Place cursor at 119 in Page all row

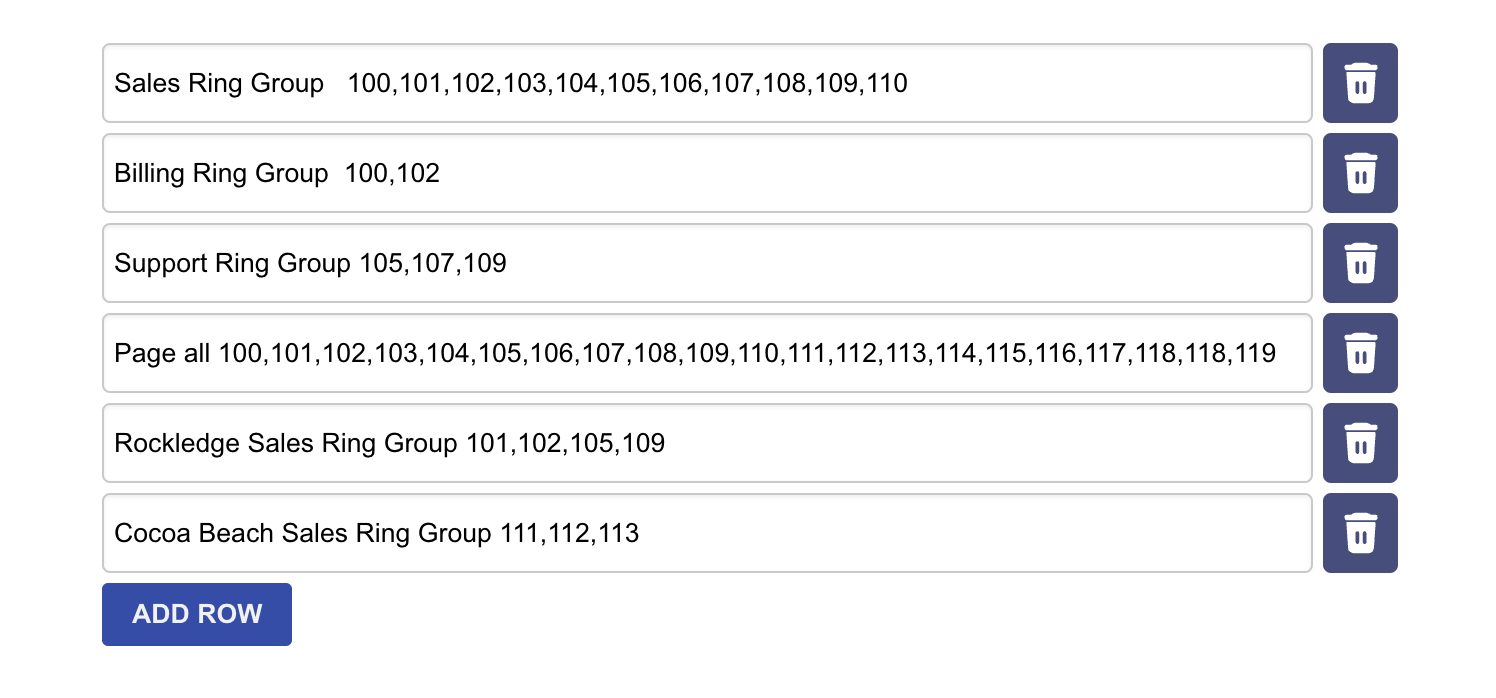[1255, 353]
